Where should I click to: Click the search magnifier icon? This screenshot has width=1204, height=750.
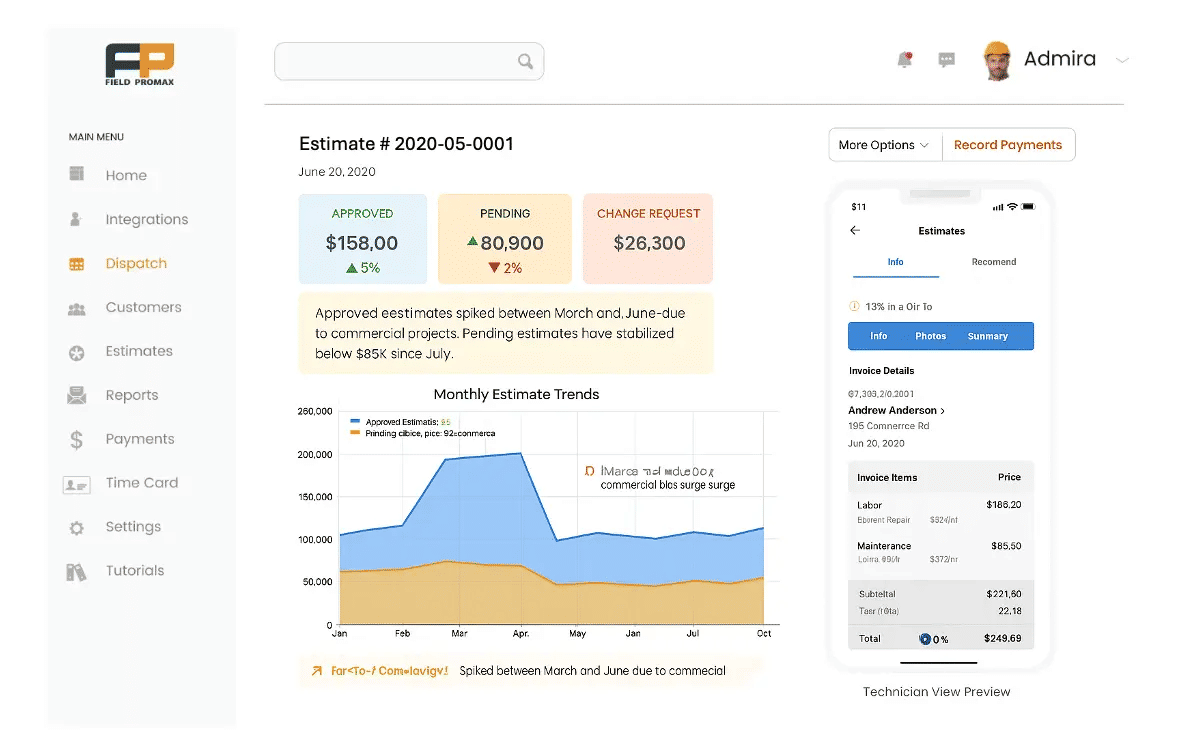[x=525, y=62]
